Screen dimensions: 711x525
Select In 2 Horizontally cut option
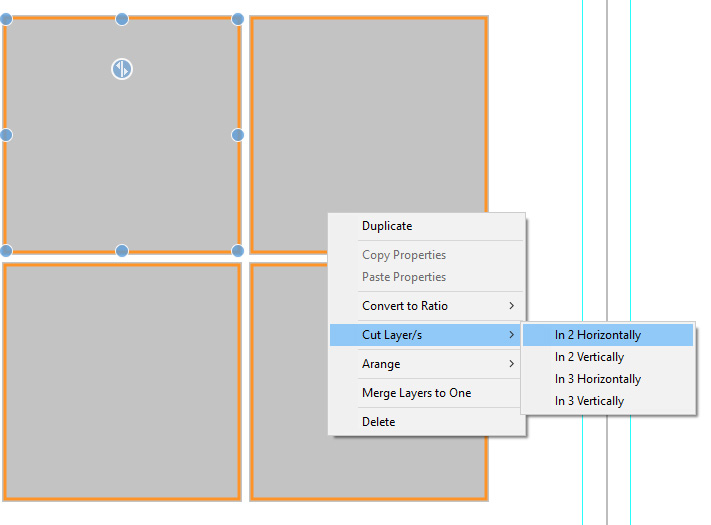pos(598,335)
